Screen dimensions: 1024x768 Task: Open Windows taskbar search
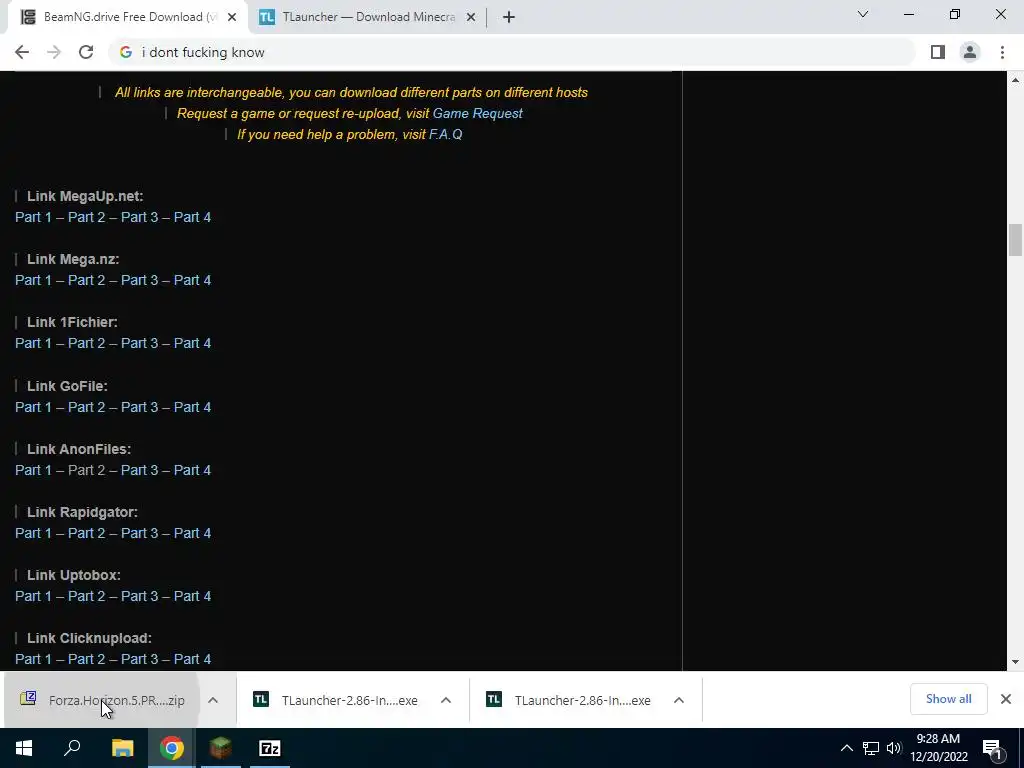point(72,748)
